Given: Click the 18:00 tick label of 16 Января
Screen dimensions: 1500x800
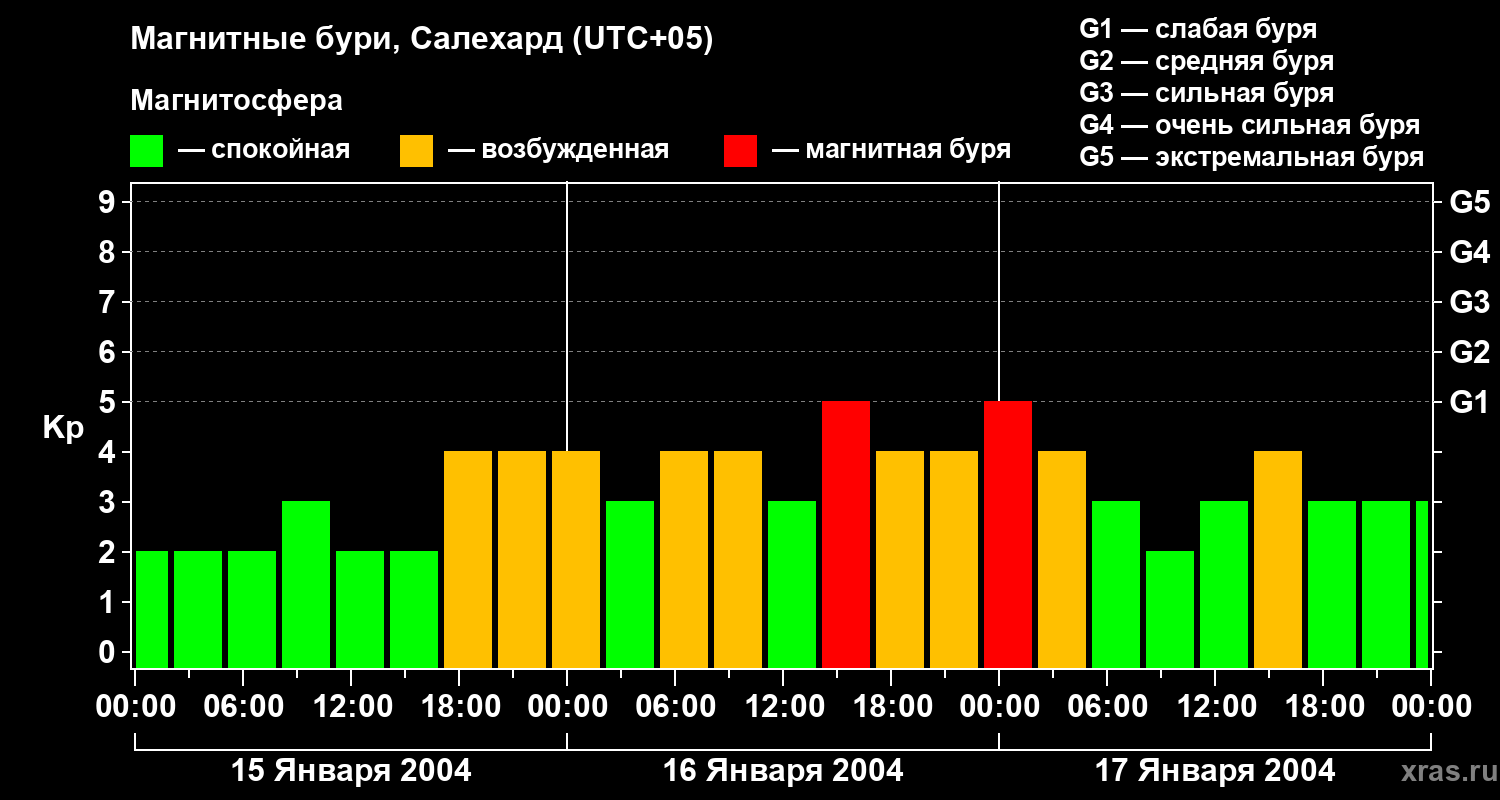Looking at the screenshot, I should (x=891, y=707).
